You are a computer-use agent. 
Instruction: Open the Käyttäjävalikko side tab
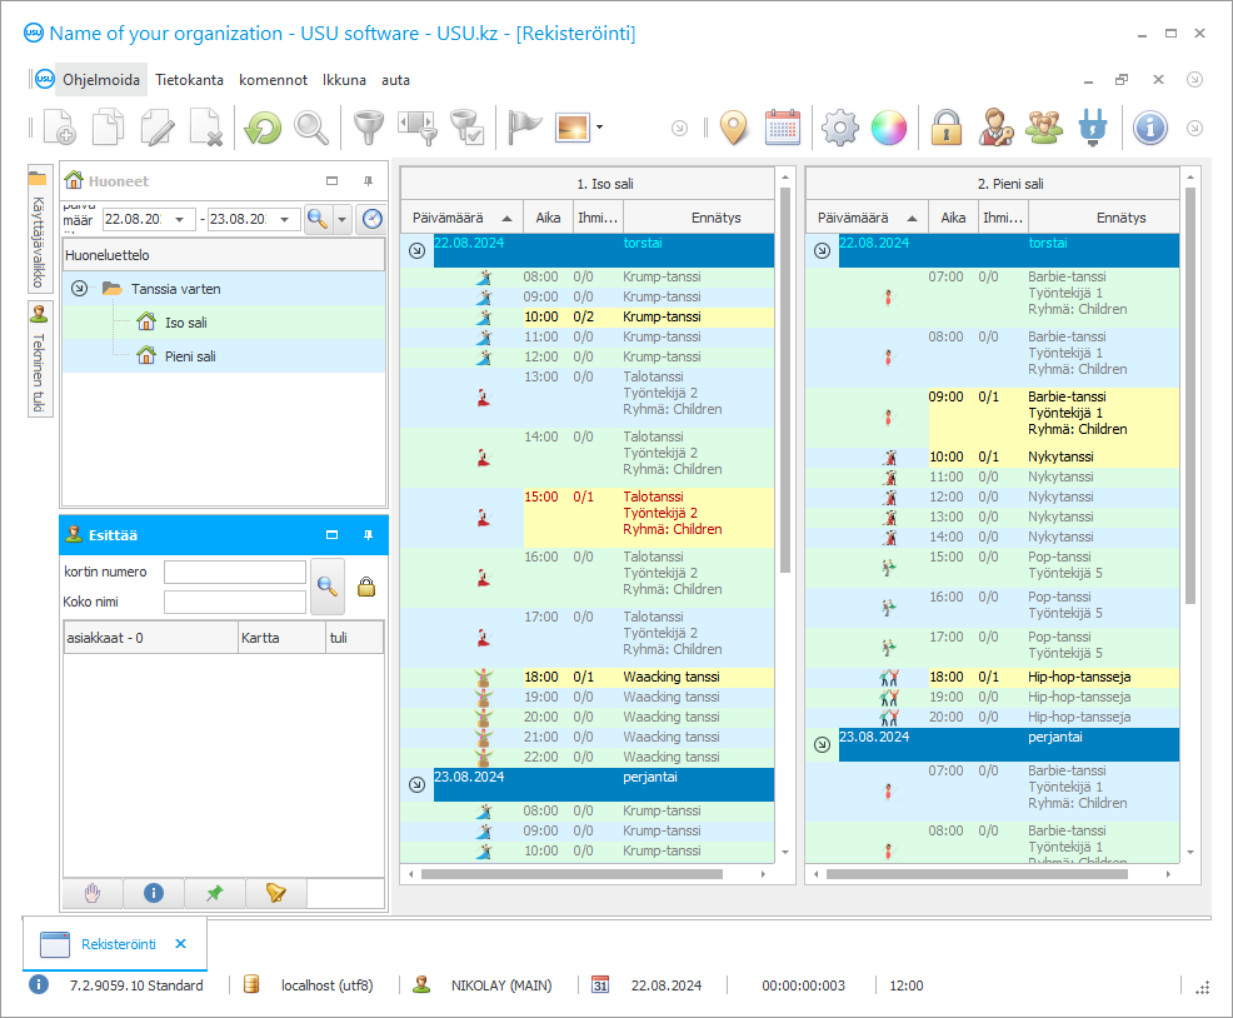click(x=39, y=230)
